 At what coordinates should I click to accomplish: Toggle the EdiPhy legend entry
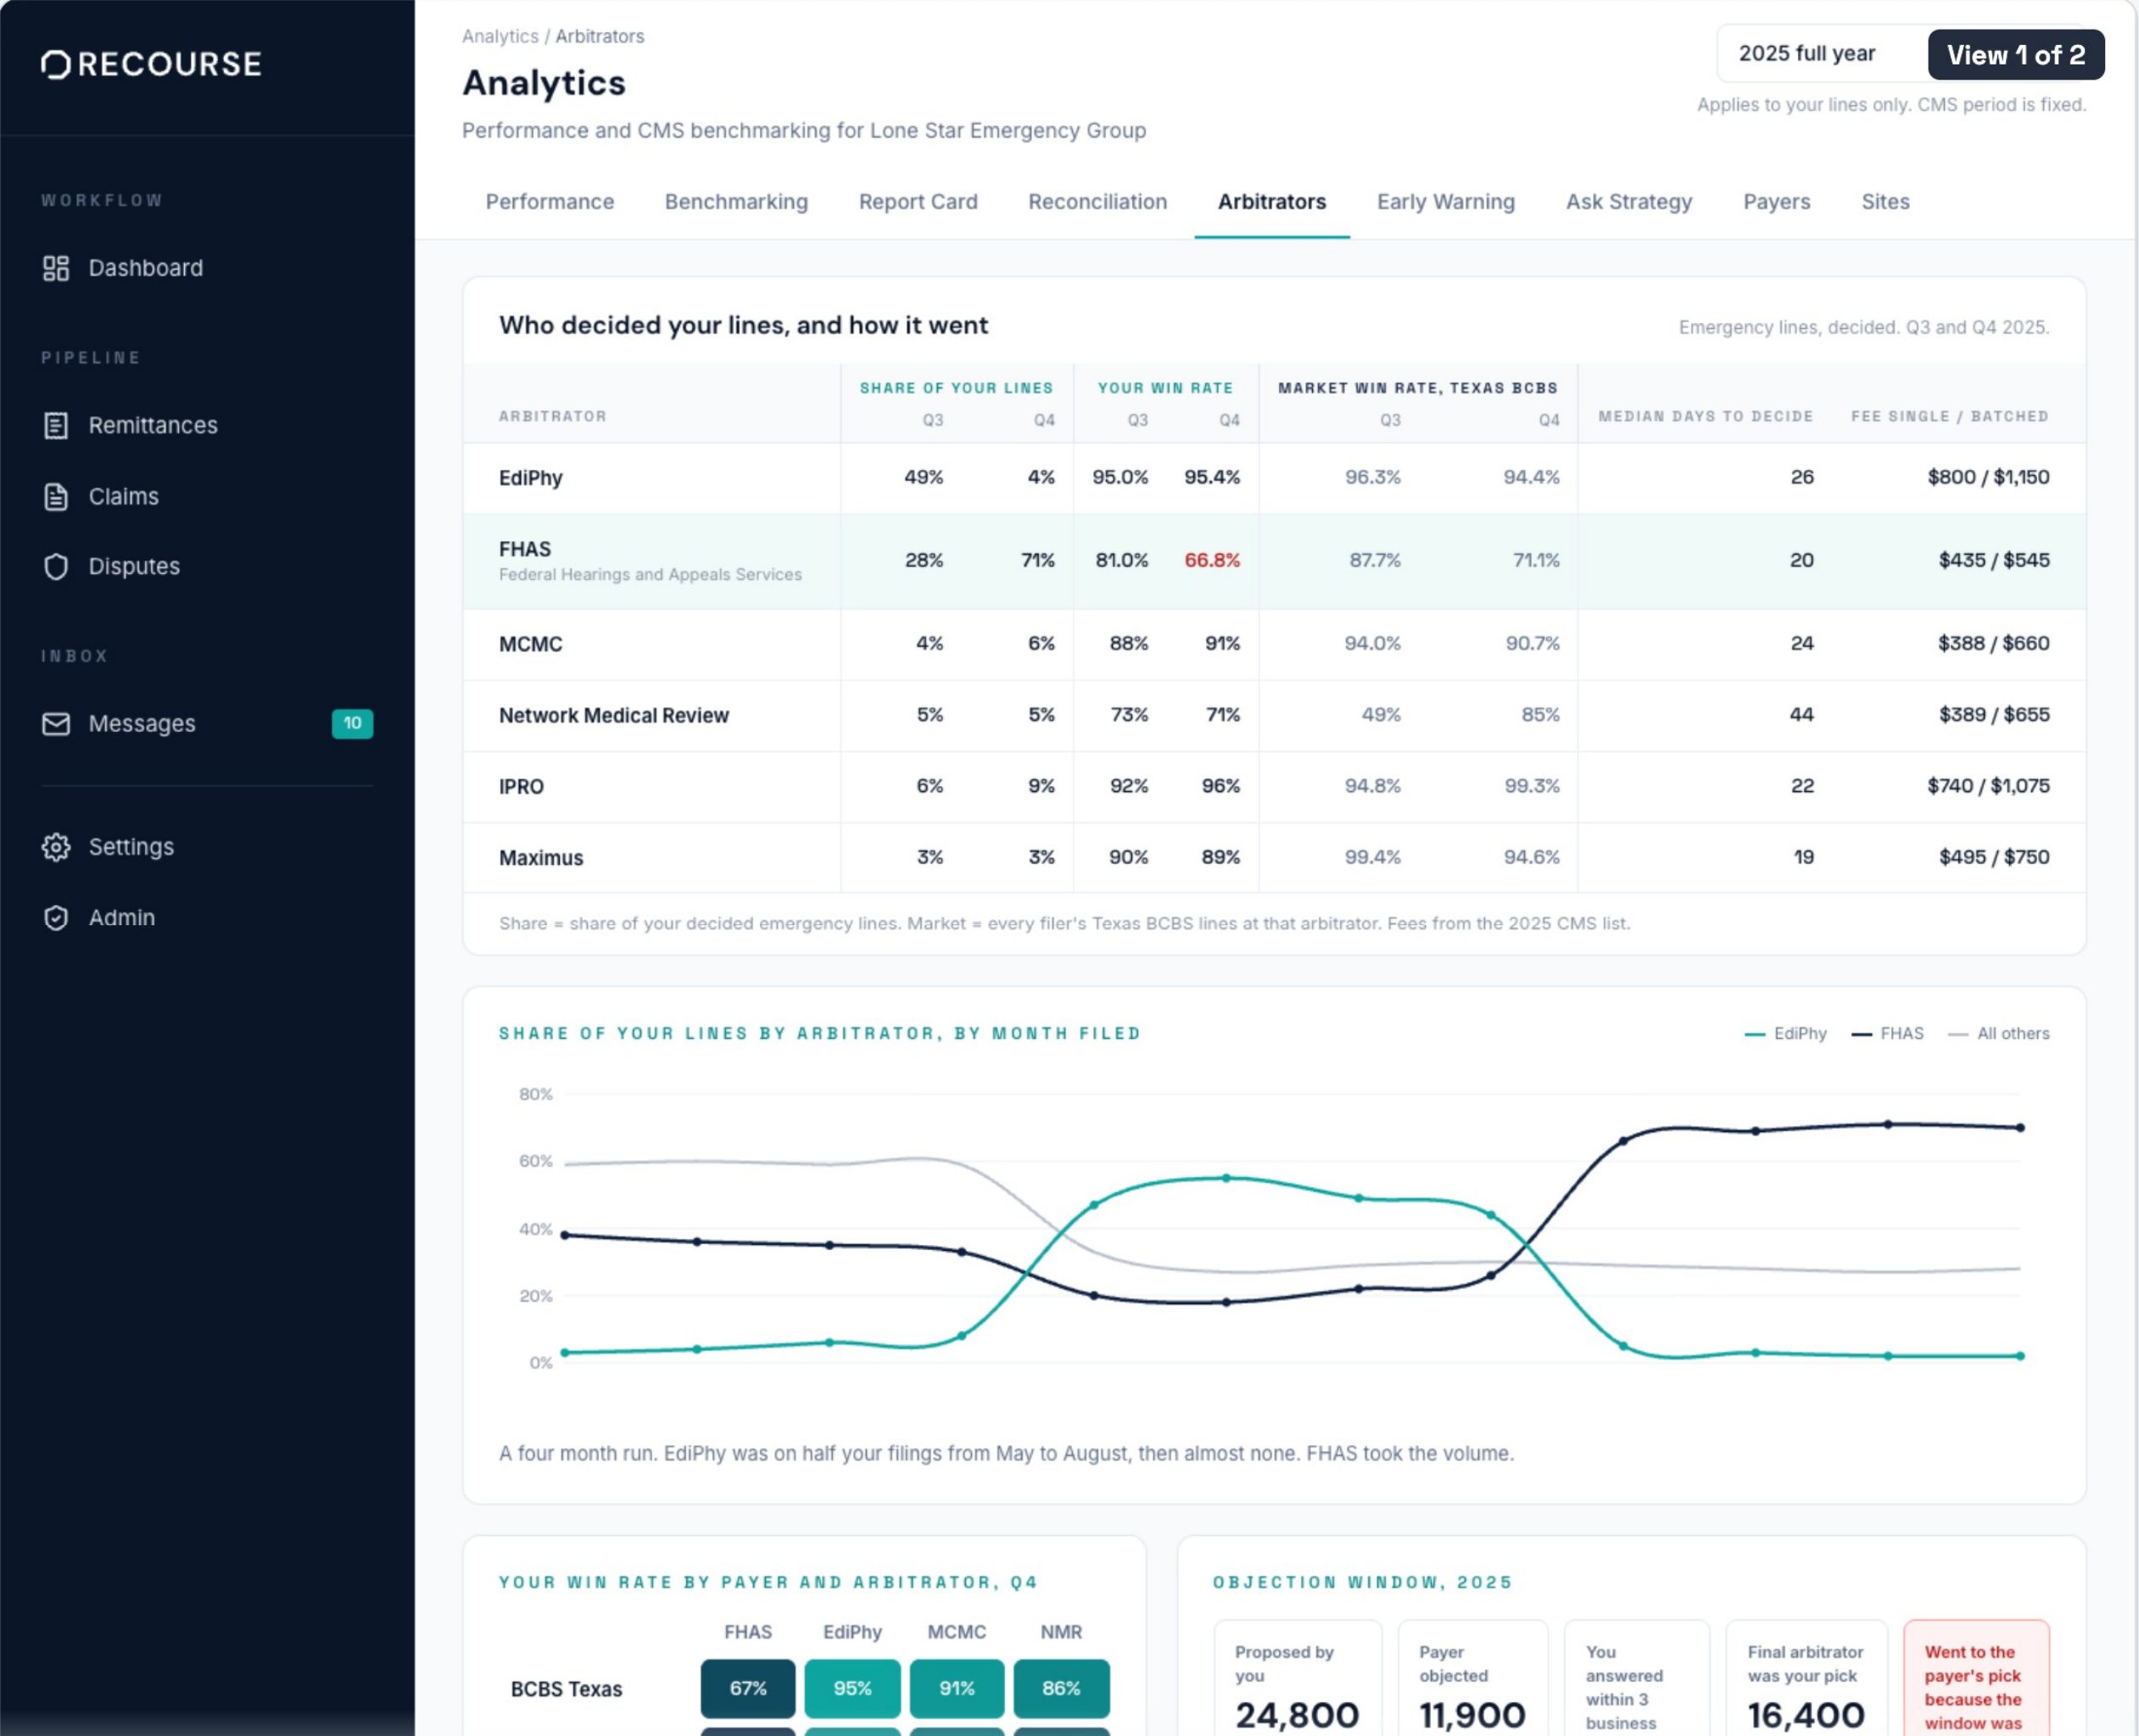(x=1785, y=1034)
